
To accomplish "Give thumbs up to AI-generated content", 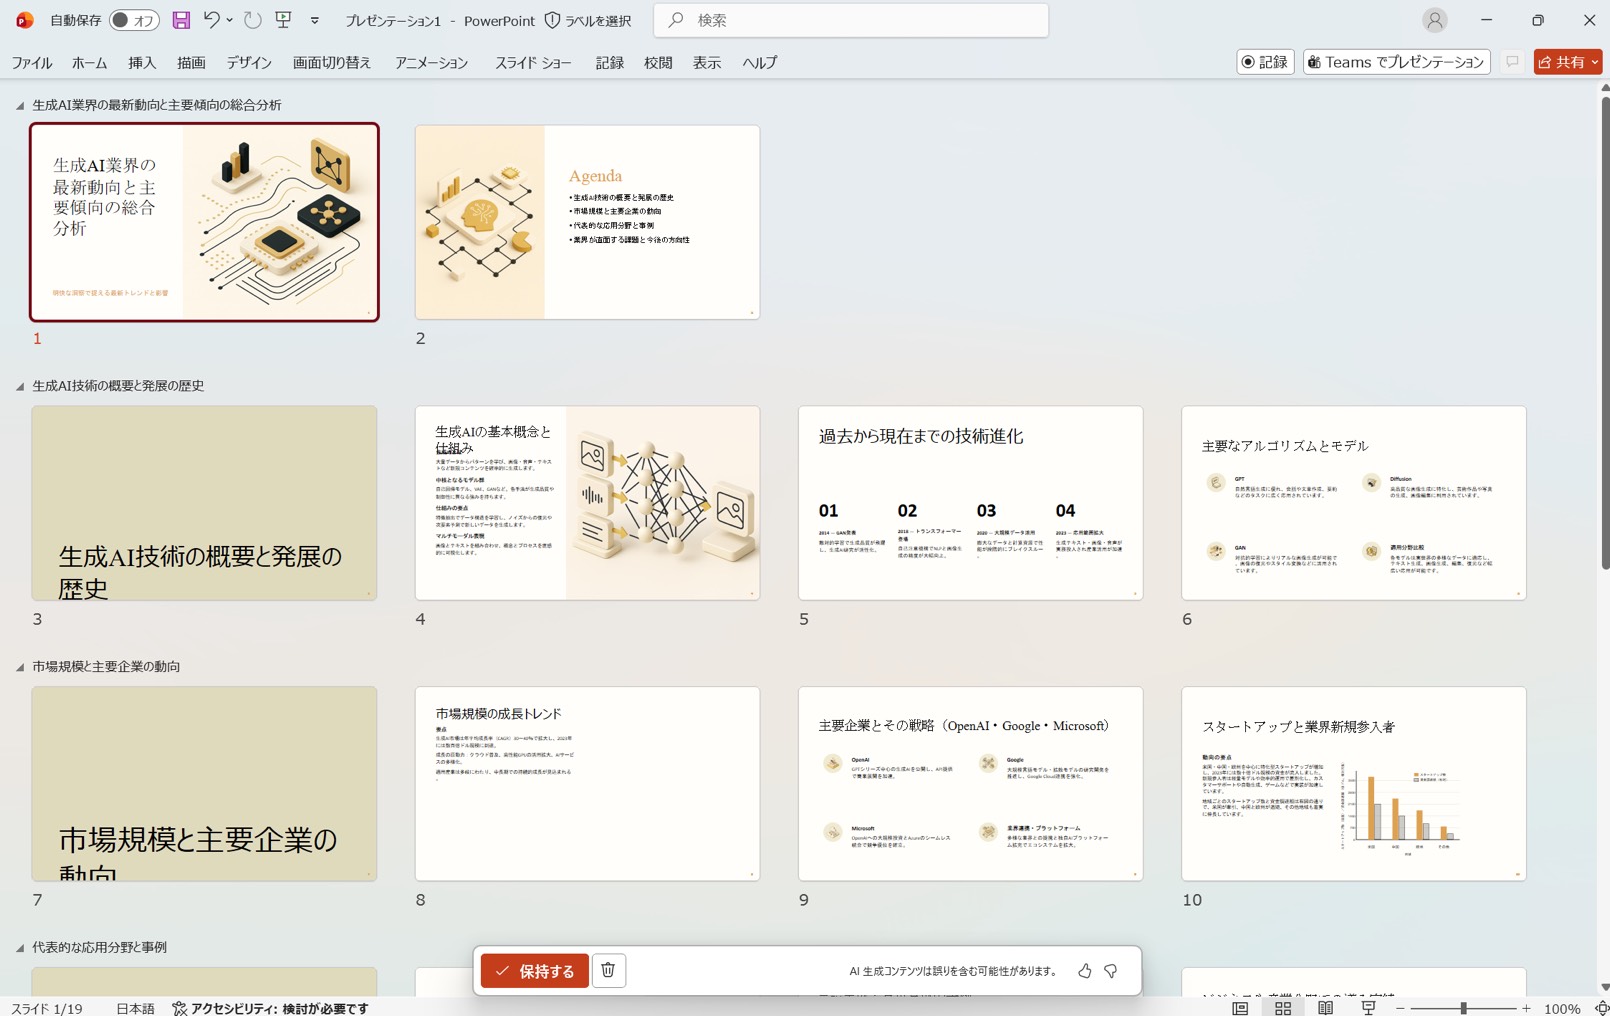I will 1085,971.
